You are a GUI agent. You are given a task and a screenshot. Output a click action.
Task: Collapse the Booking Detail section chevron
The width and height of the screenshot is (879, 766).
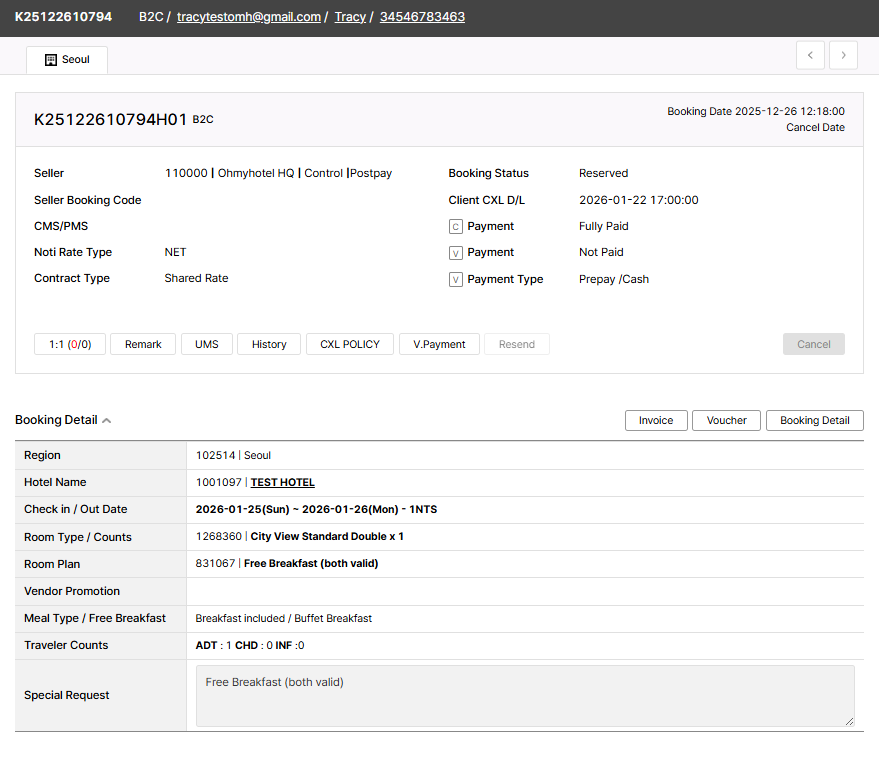pos(107,421)
